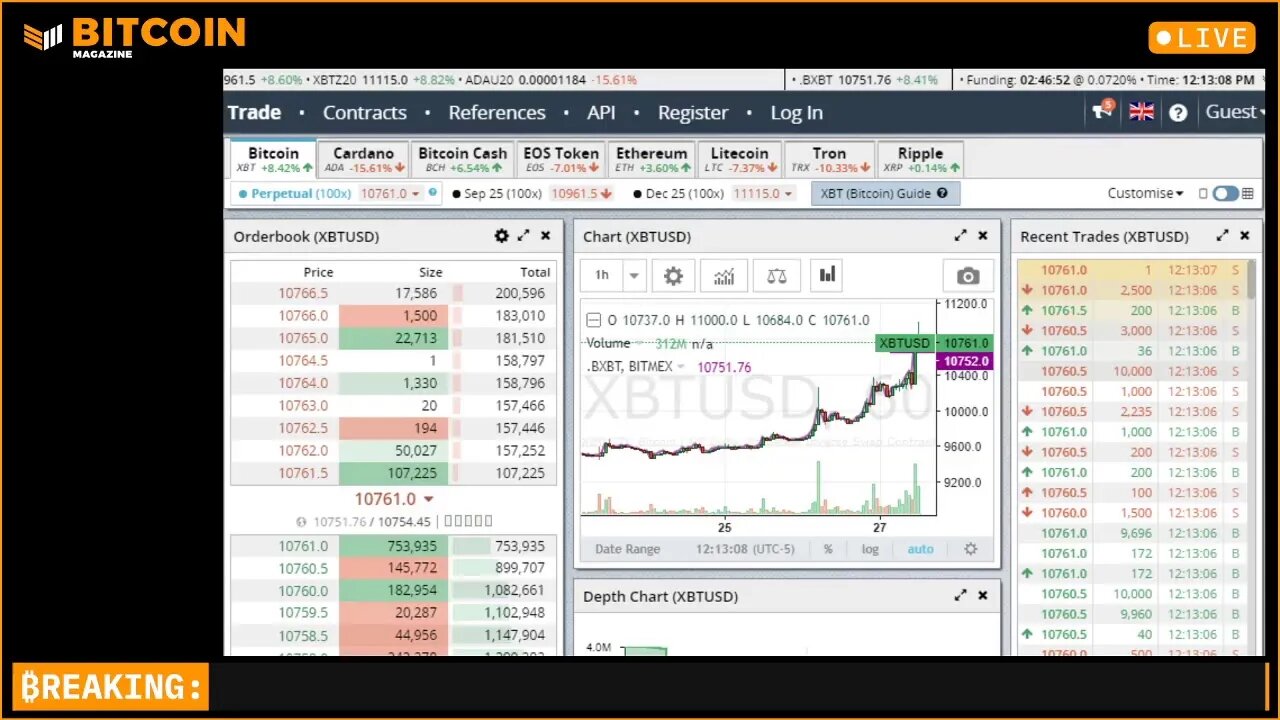Select the Ethereum ETH tab

652,159
